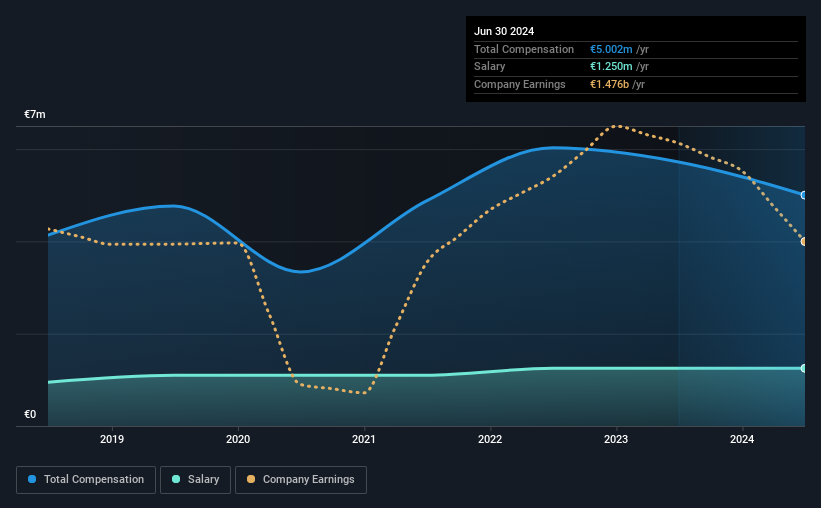The width and height of the screenshot is (821, 508).
Task: Click the 2019 x-axis label
Action: 112,439
